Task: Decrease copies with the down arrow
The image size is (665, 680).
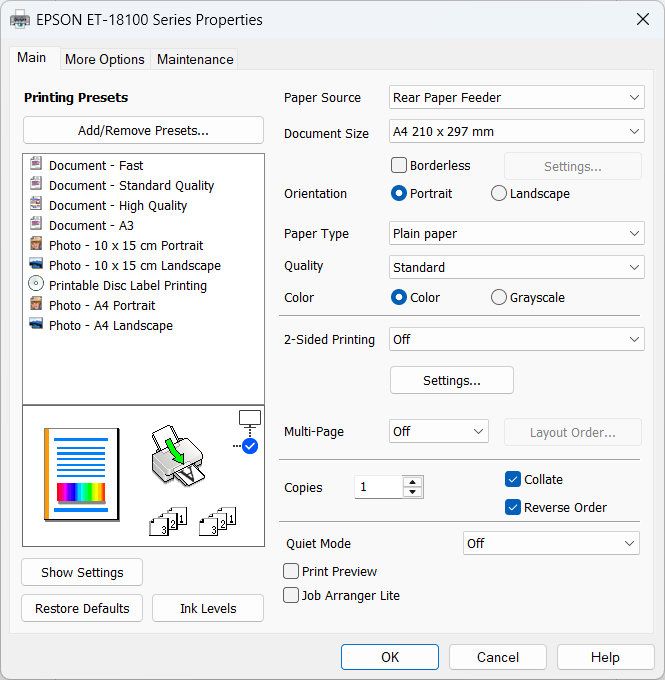Action: tap(413, 492)
